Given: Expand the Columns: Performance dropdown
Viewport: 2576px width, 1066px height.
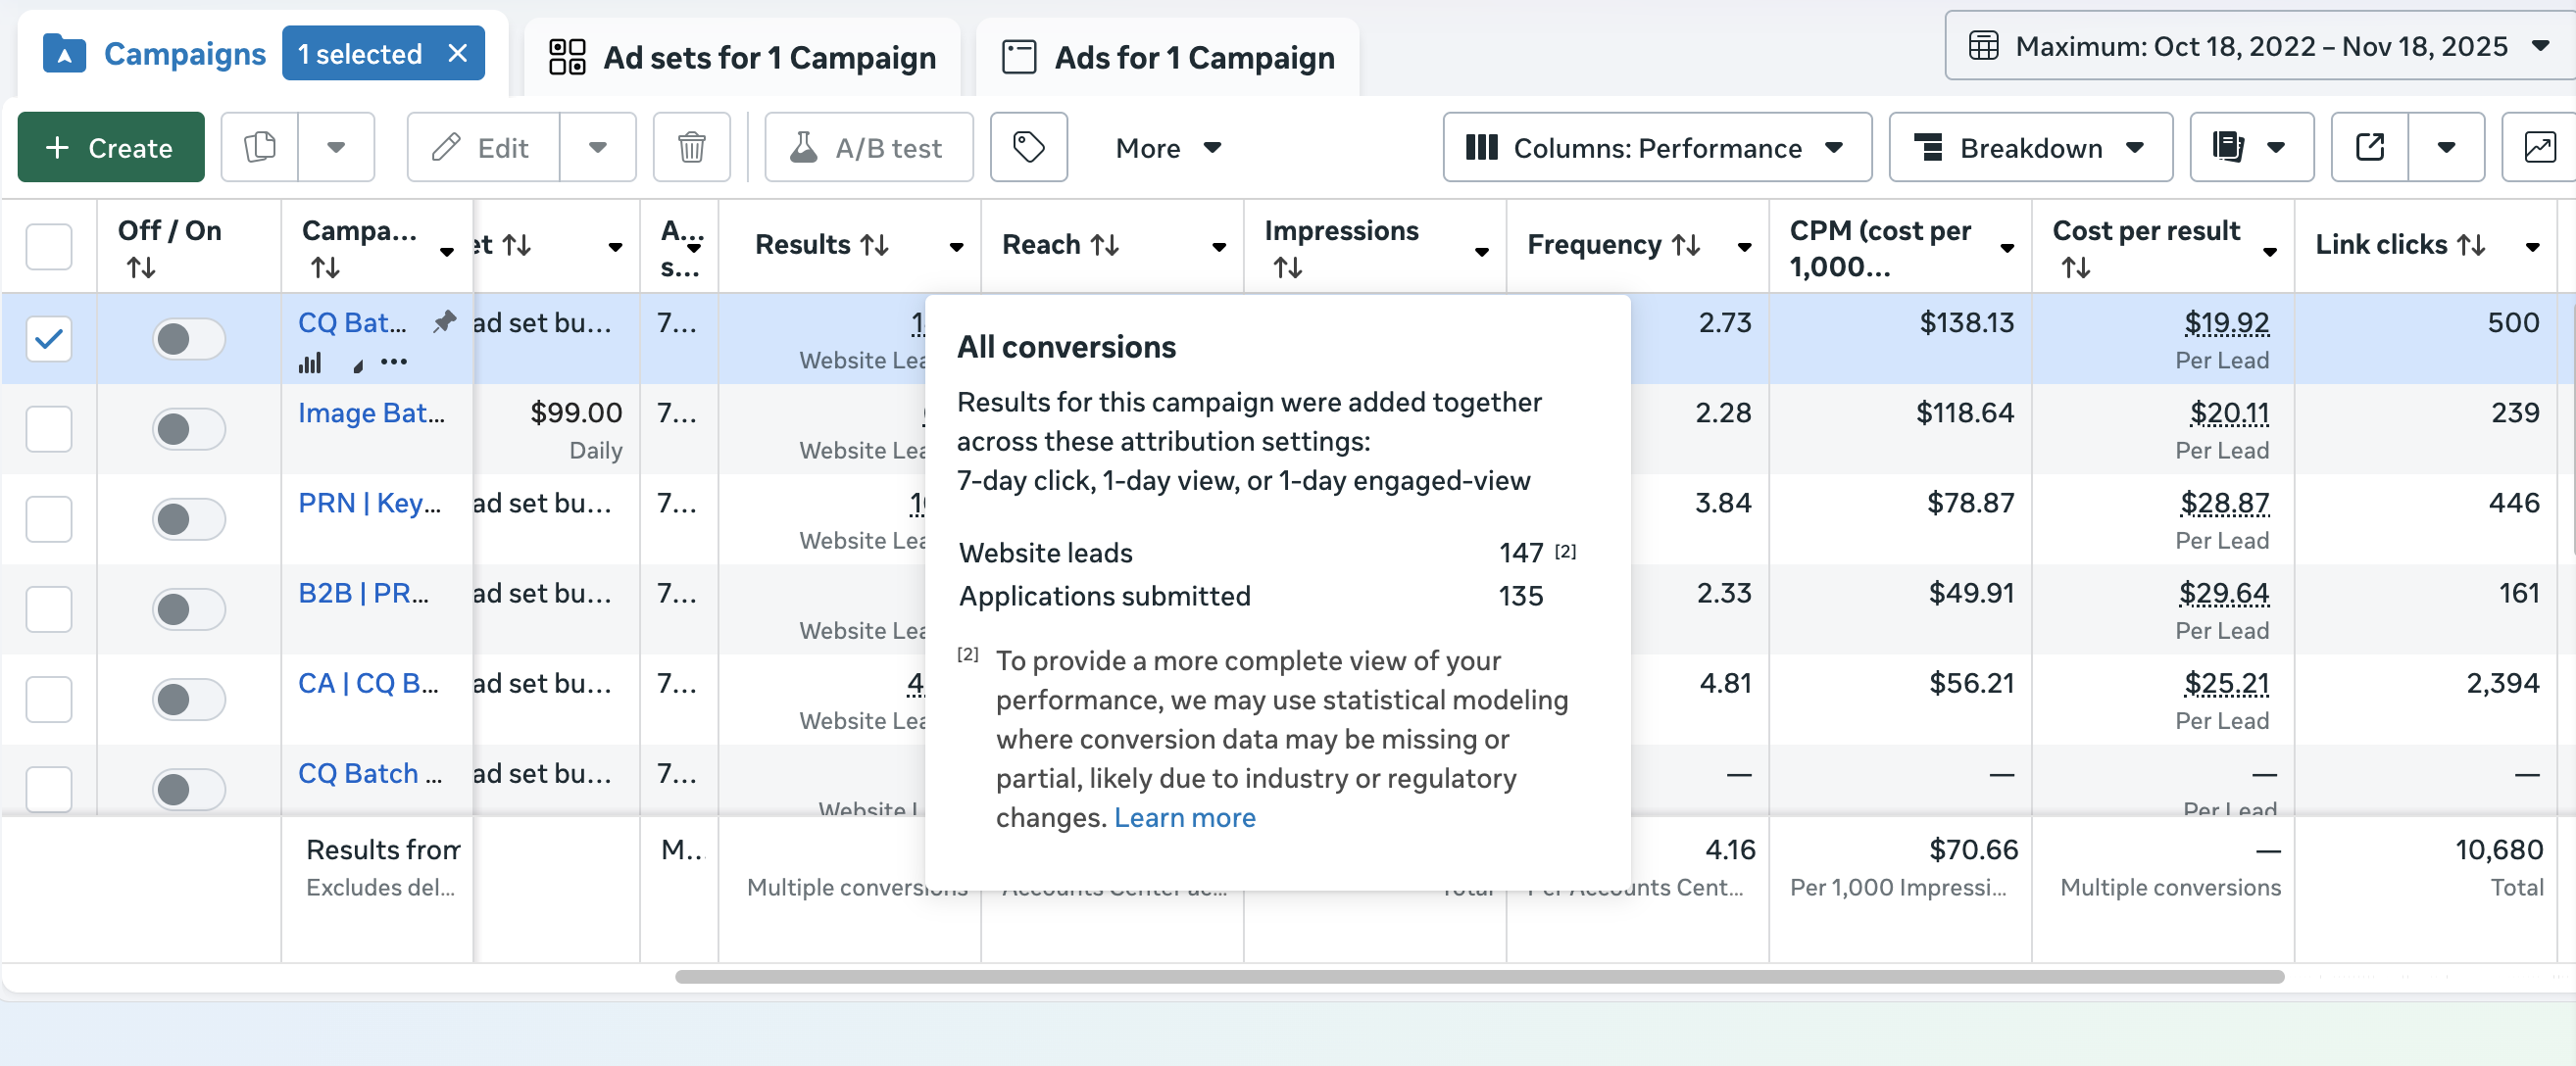Looking at the screenshot, I should pos(1656,147).
